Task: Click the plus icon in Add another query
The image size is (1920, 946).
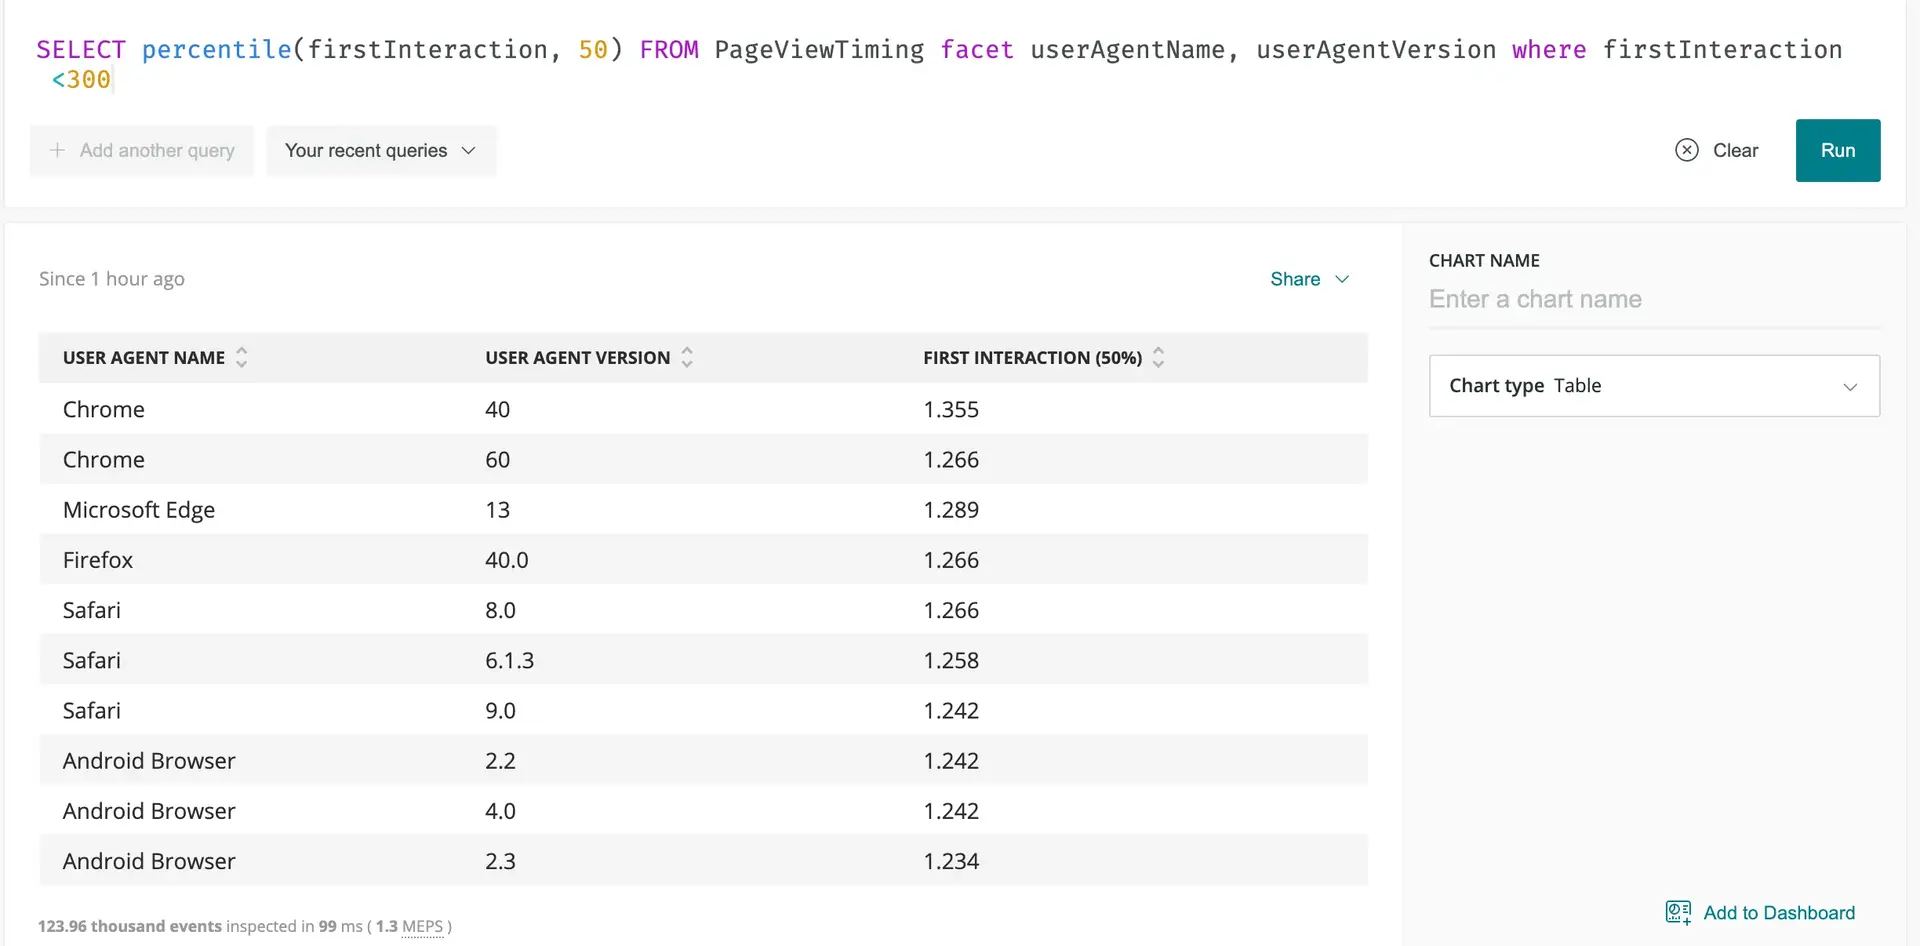Action: pos(57,150)
